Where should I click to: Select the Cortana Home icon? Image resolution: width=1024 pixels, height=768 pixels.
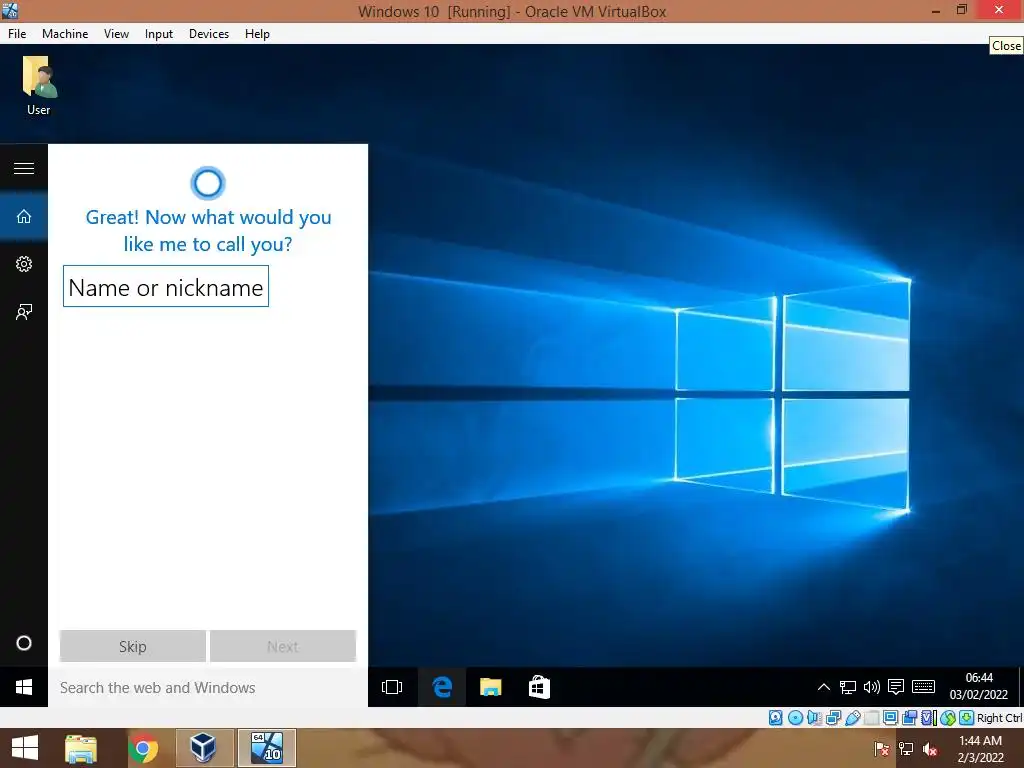point(24,216)
